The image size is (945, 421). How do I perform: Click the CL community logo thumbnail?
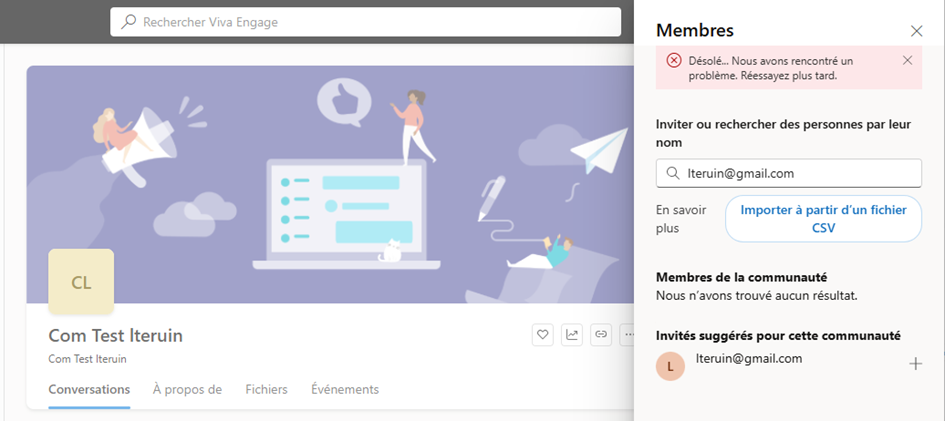pyautogui.click(x=81, y=282)
